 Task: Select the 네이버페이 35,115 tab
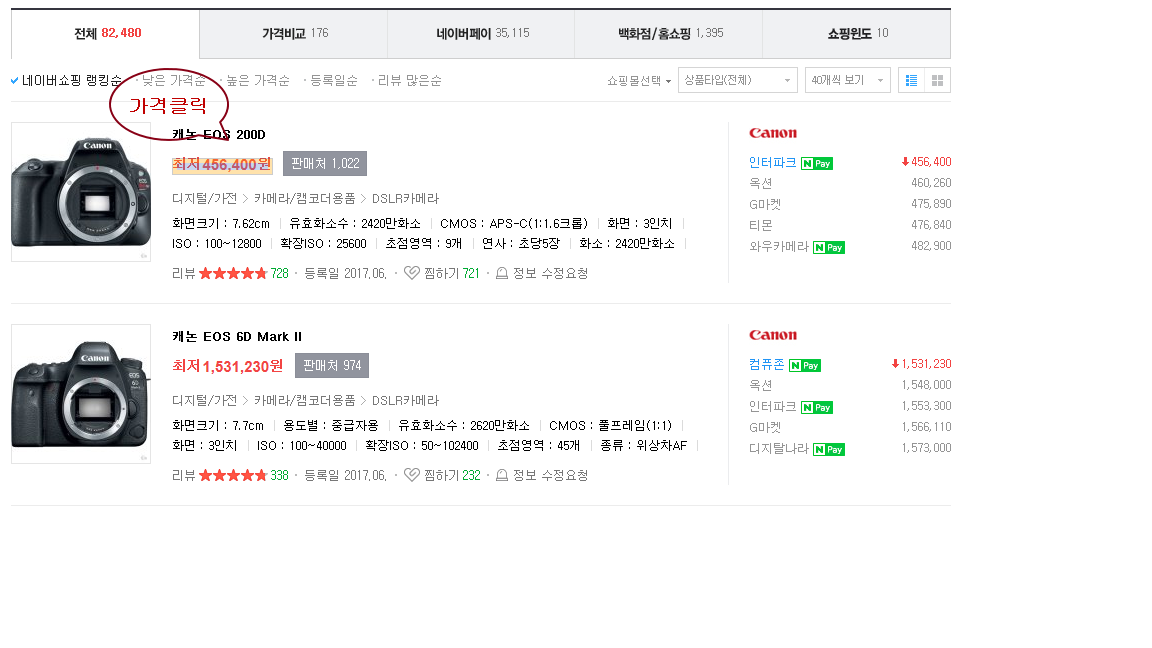coord(481,33)
